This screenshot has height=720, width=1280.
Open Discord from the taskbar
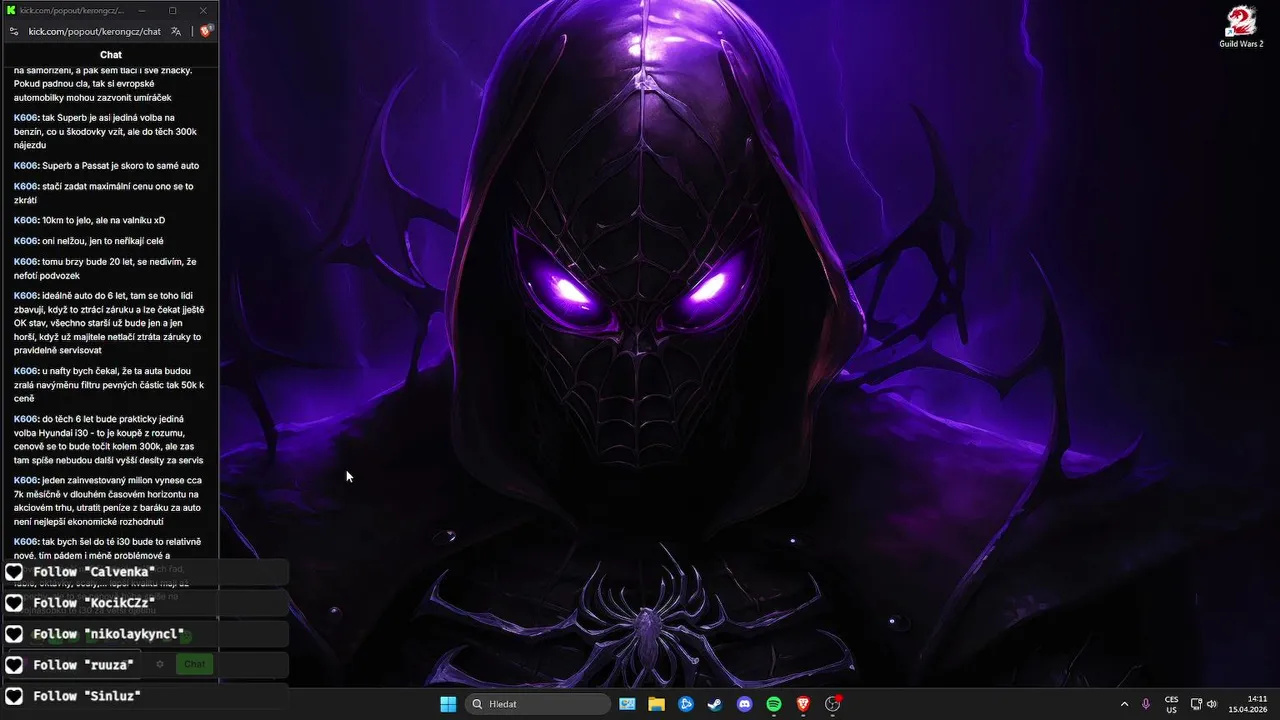click(744, 704)
